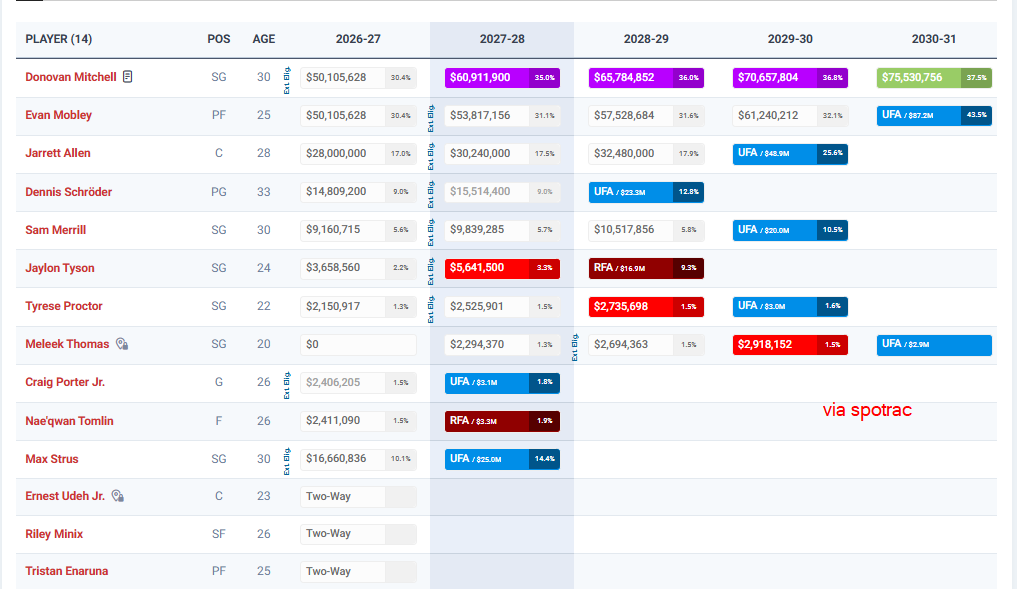The width and height of the screenshot is (1017, 589).
Task: Sort by the PLAYER (14) column header
Action: coord(58,39)
